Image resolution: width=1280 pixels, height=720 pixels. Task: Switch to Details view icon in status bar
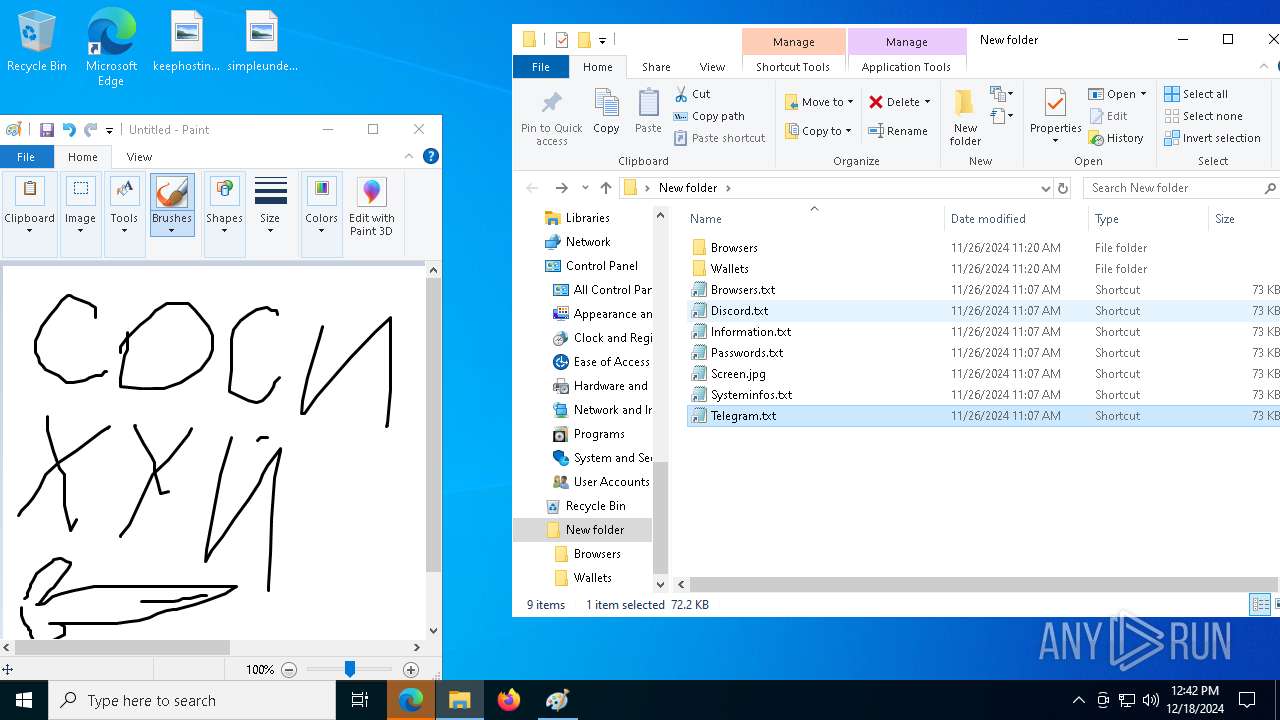coord(1259,604)
